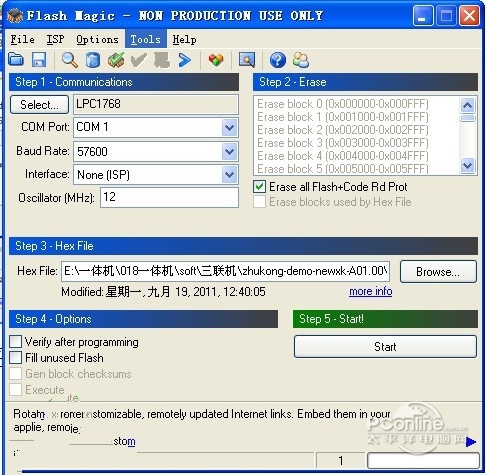Open the more info link

click(370, 291)
